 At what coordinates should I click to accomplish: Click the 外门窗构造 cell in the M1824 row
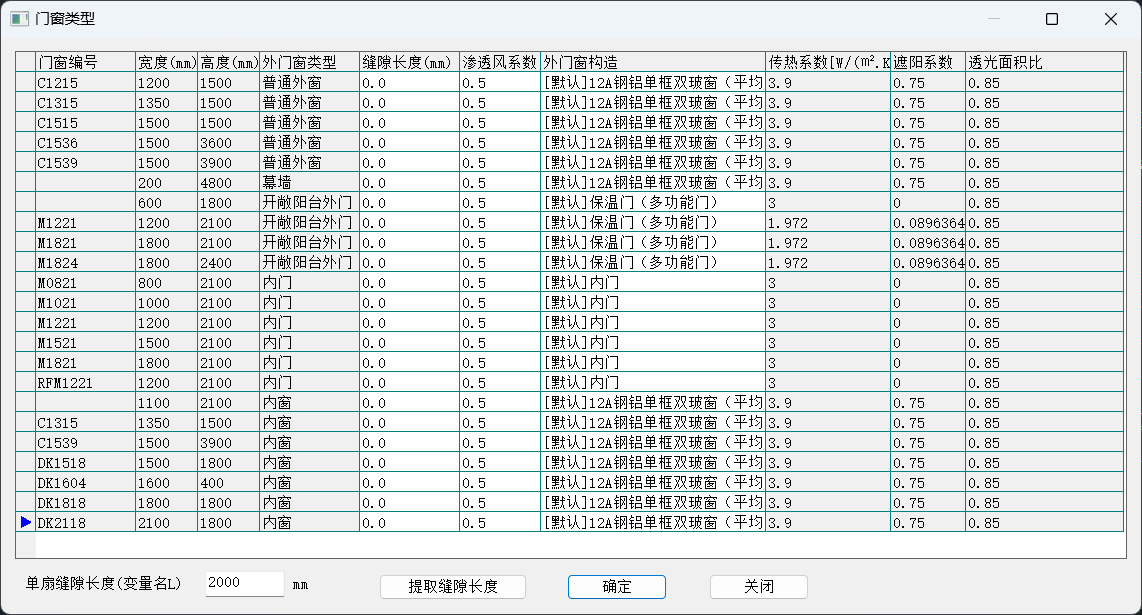(x=652, y=263)
